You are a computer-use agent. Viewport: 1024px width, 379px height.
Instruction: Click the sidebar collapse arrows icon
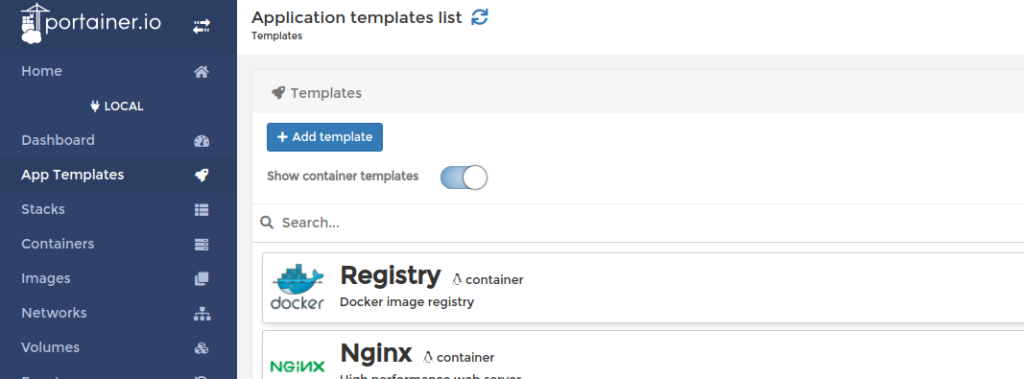(201, 26)
